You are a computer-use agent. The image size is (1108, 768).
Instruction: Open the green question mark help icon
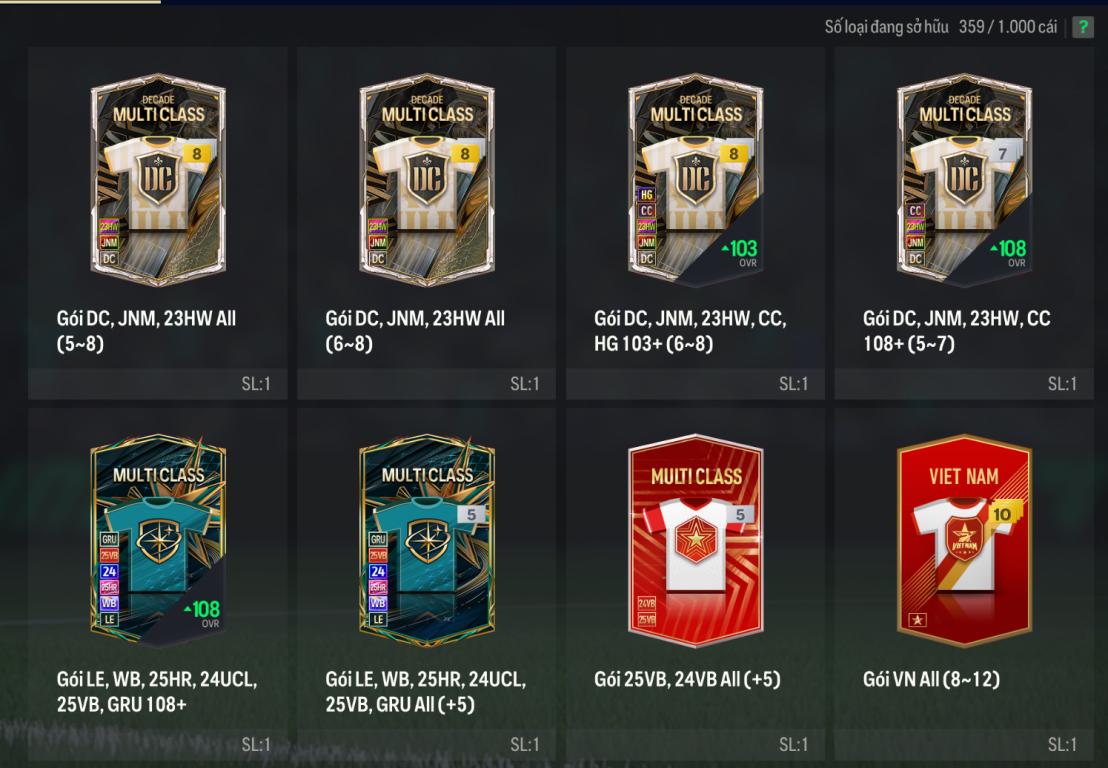(x=1083, y=27)
